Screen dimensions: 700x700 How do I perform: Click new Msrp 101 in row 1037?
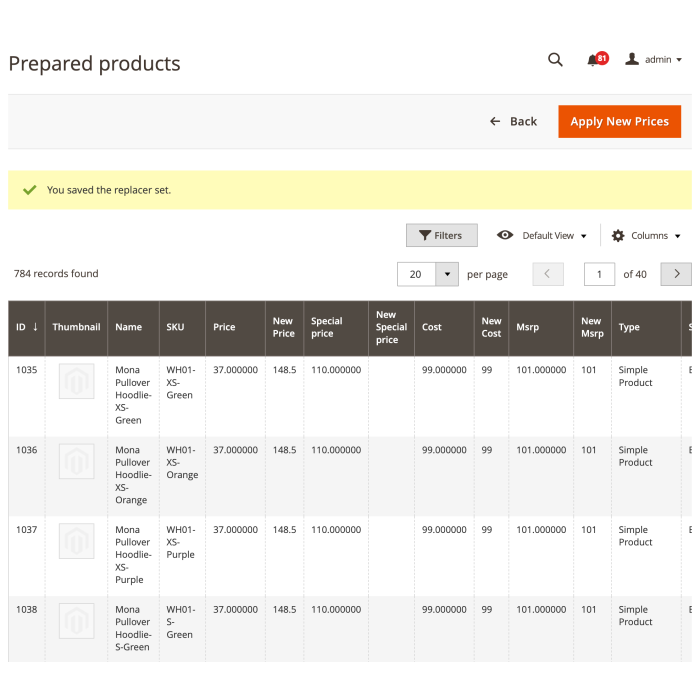[x=588, y=529]
